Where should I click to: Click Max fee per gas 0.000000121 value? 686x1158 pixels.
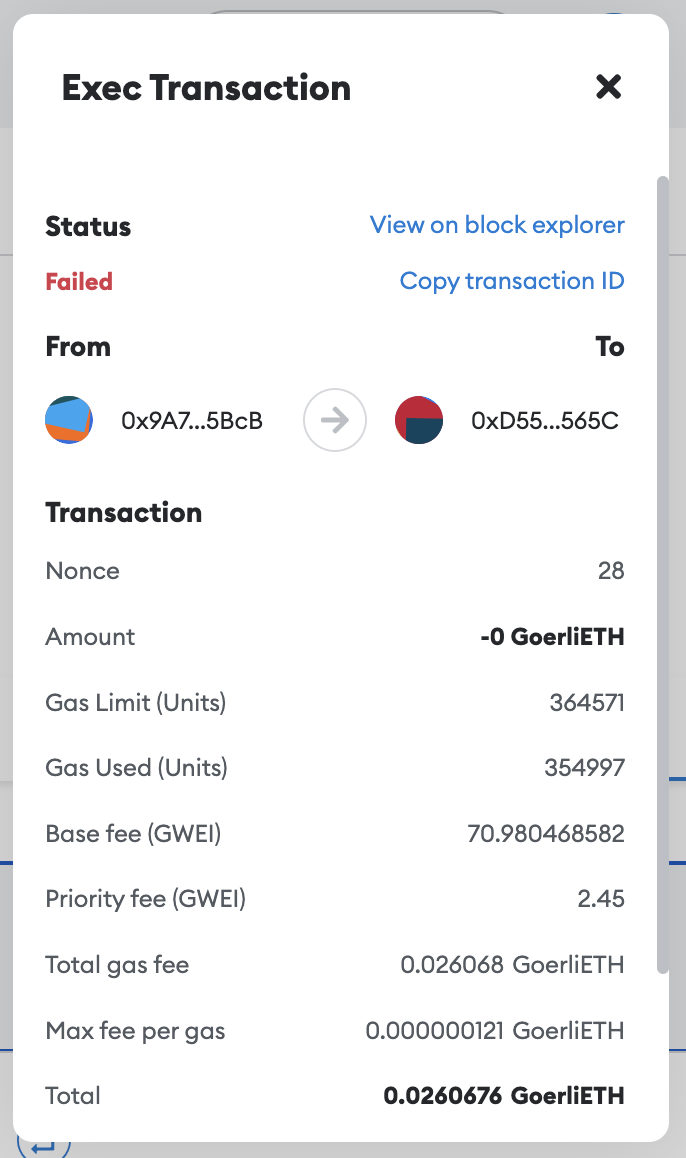coord(495,1030)
